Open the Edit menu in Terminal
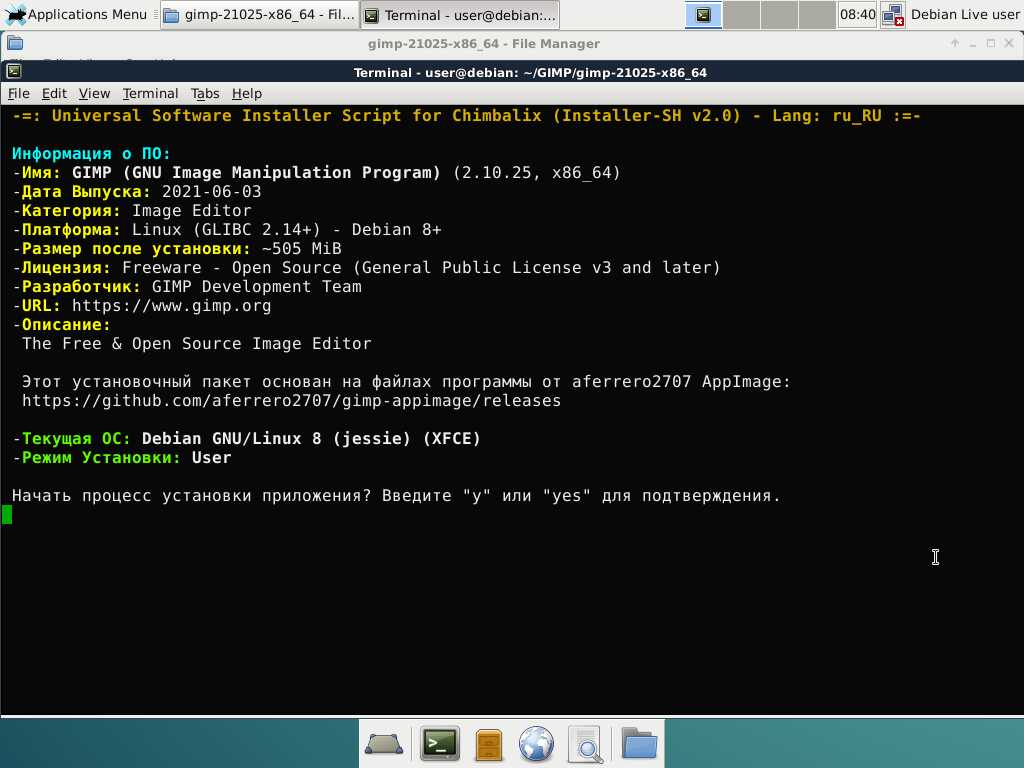 [x=54, y=93]
